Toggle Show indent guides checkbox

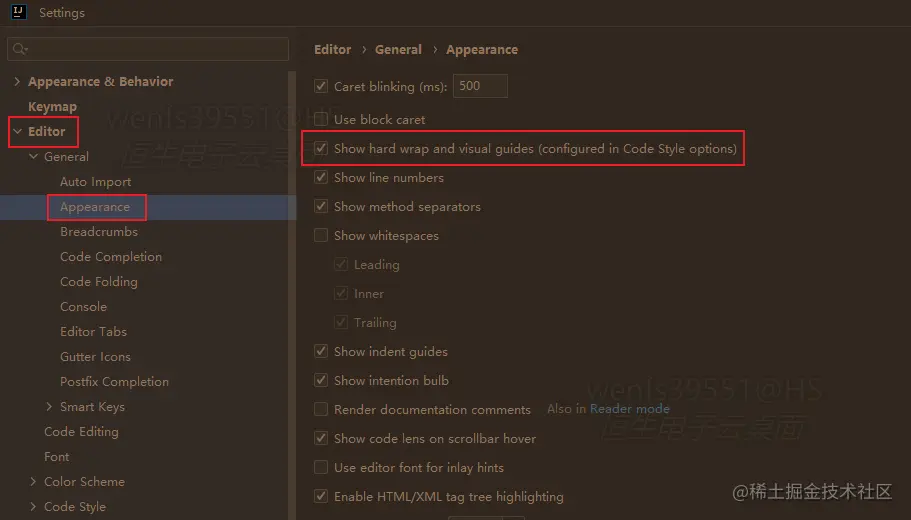pyautogui.click(x=321, y=352)
